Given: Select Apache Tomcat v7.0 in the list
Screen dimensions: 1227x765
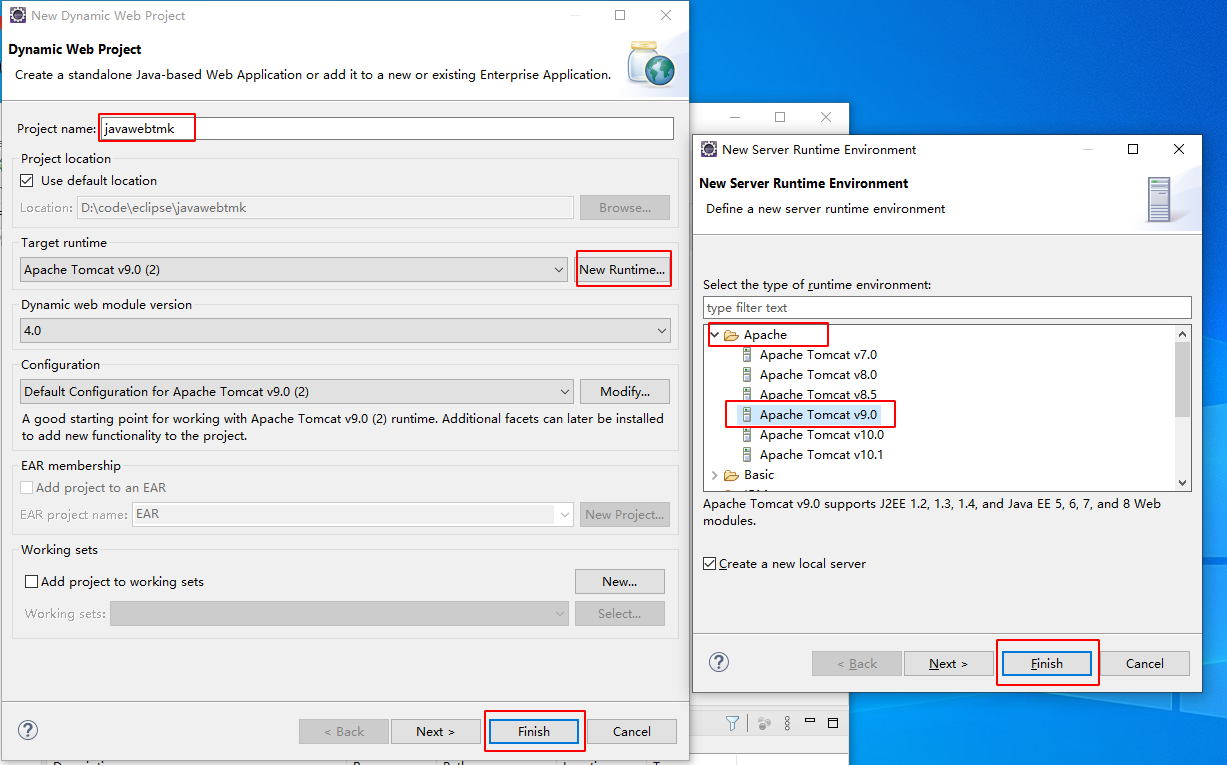Looking at the screenshot, I should tap(817, 355).
